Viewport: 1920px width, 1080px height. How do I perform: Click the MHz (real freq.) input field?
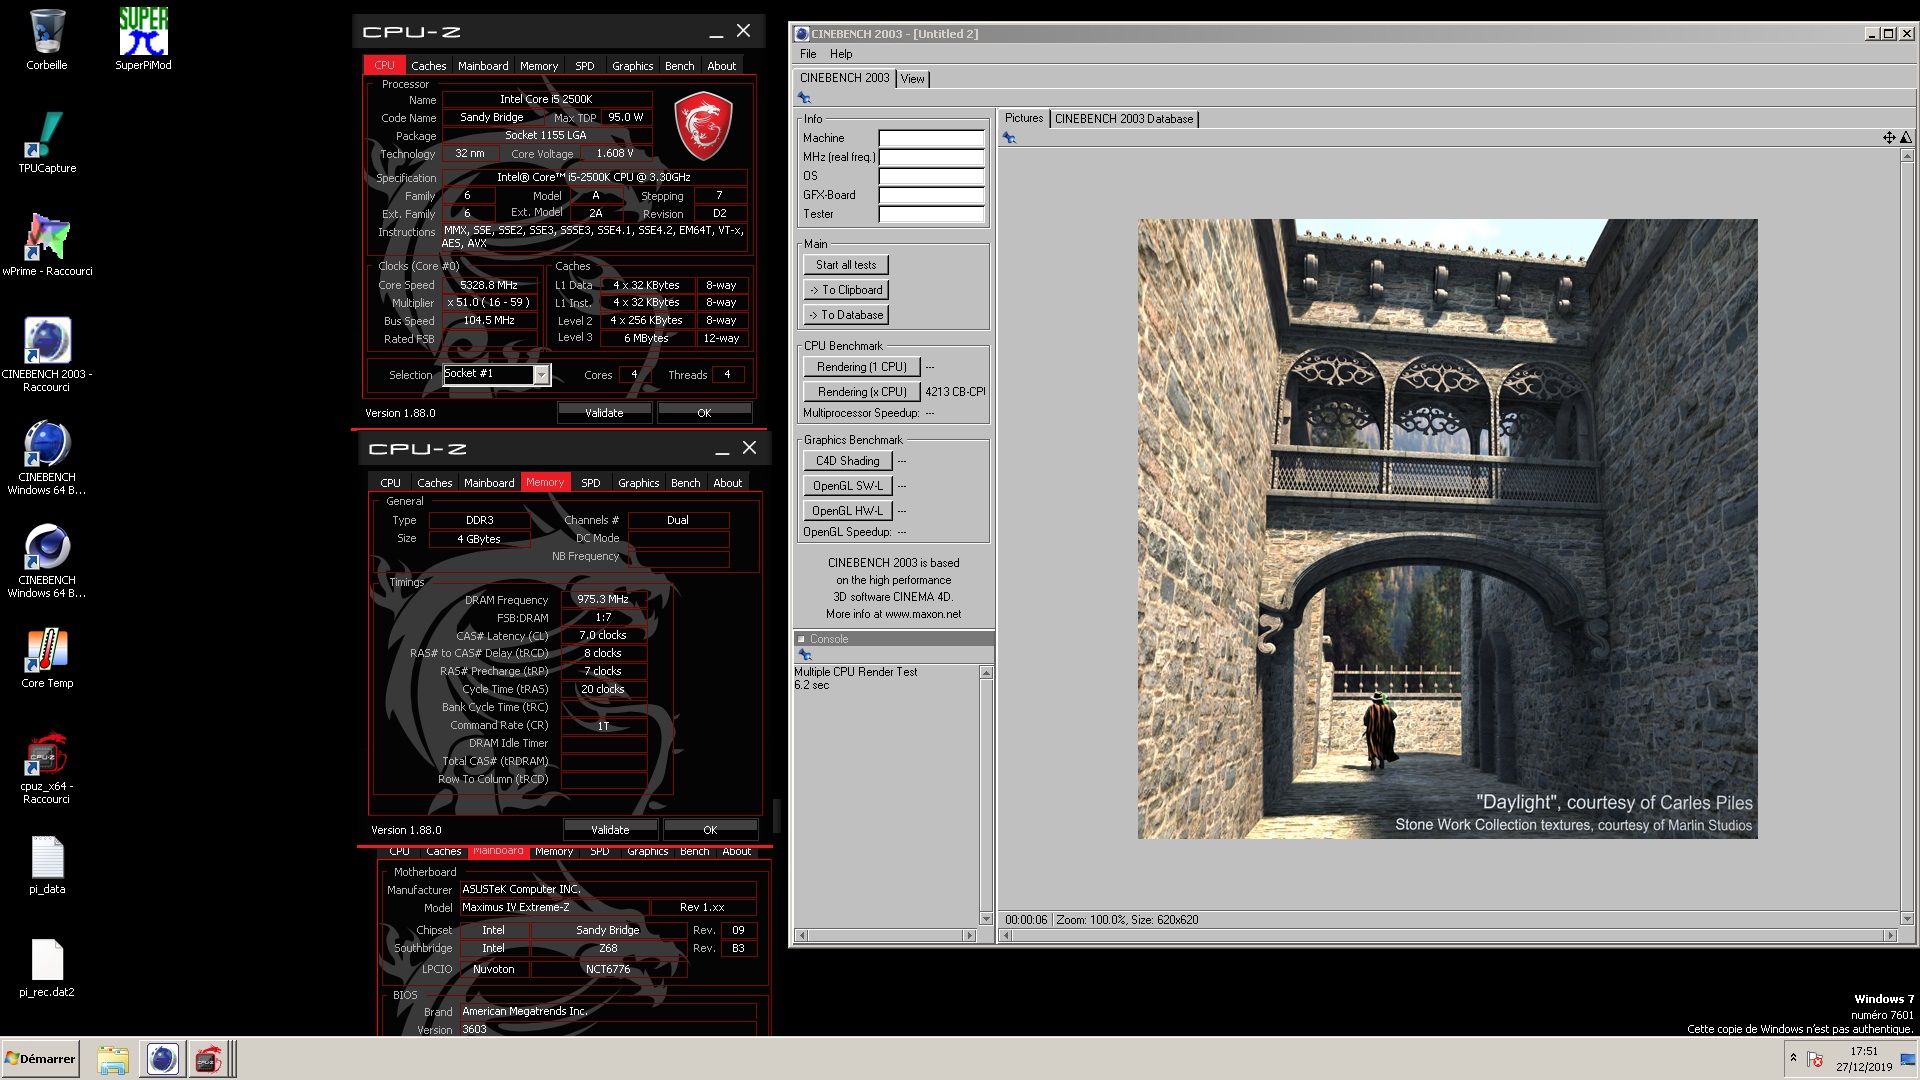[x=931, y=157]
